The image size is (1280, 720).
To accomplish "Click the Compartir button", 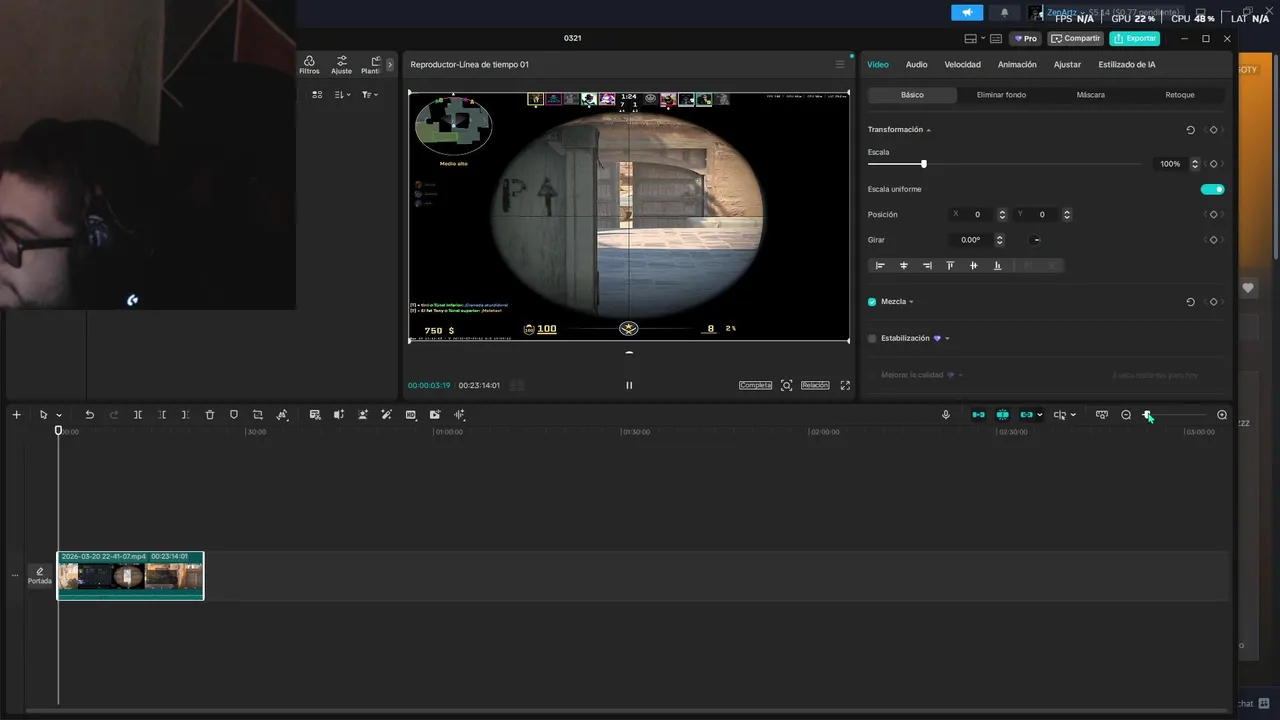I will click(1076, 38).
